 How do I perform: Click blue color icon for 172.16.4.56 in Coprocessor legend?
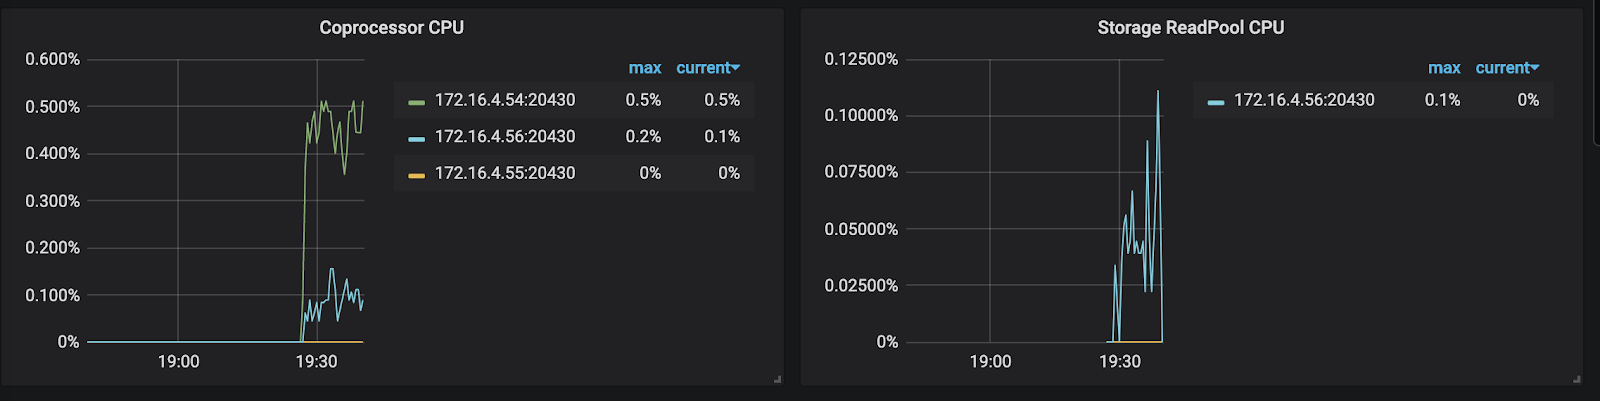[x=417, y=138]
